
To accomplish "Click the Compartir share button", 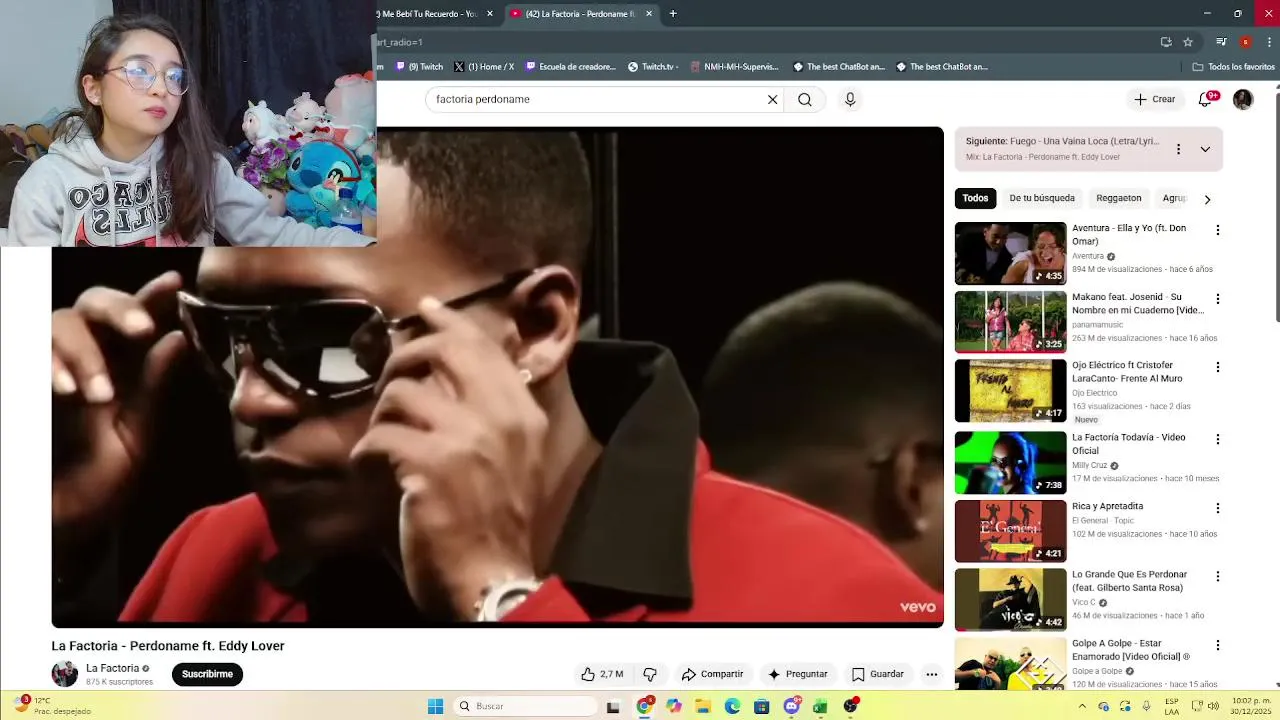I will coord(712,674).
